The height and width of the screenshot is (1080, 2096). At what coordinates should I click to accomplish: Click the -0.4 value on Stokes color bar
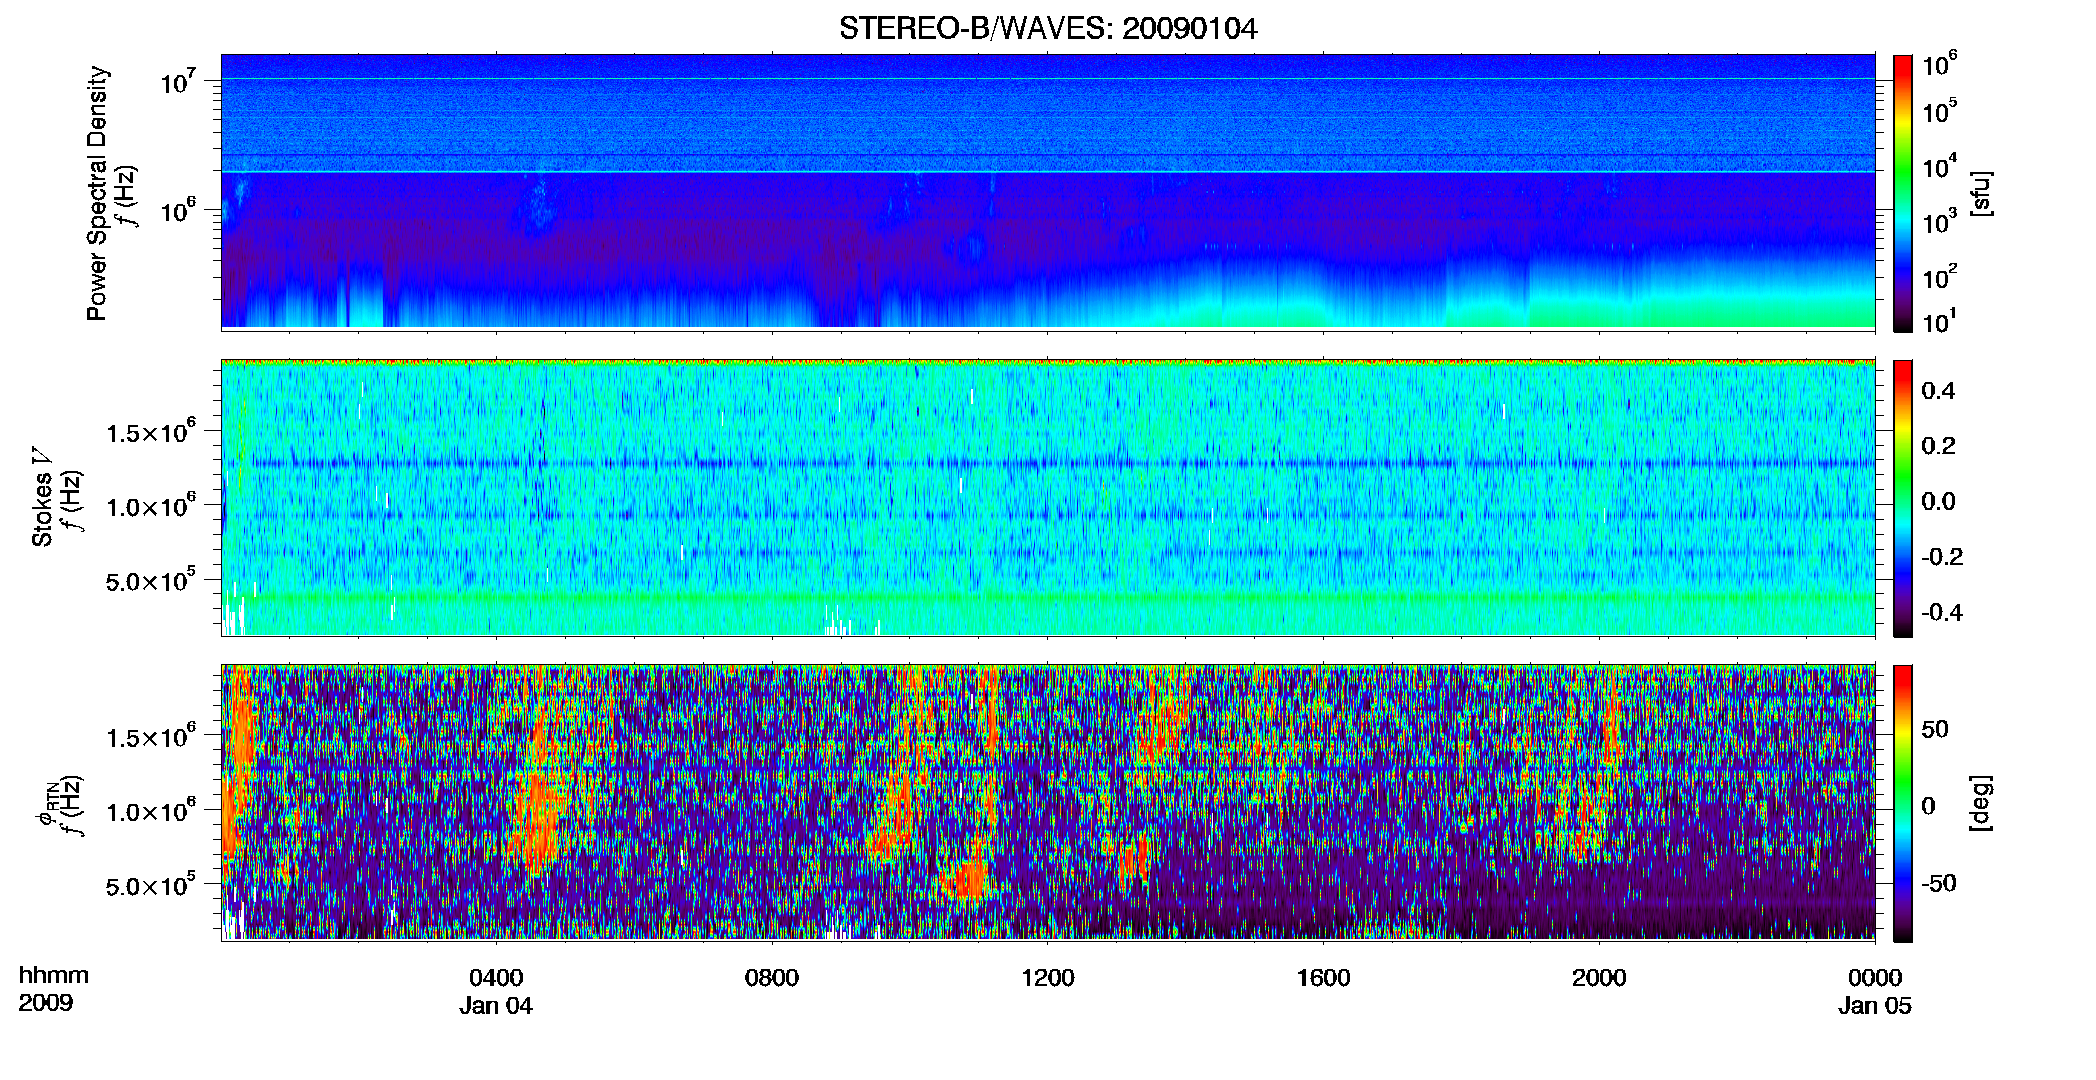(1942, 612)
